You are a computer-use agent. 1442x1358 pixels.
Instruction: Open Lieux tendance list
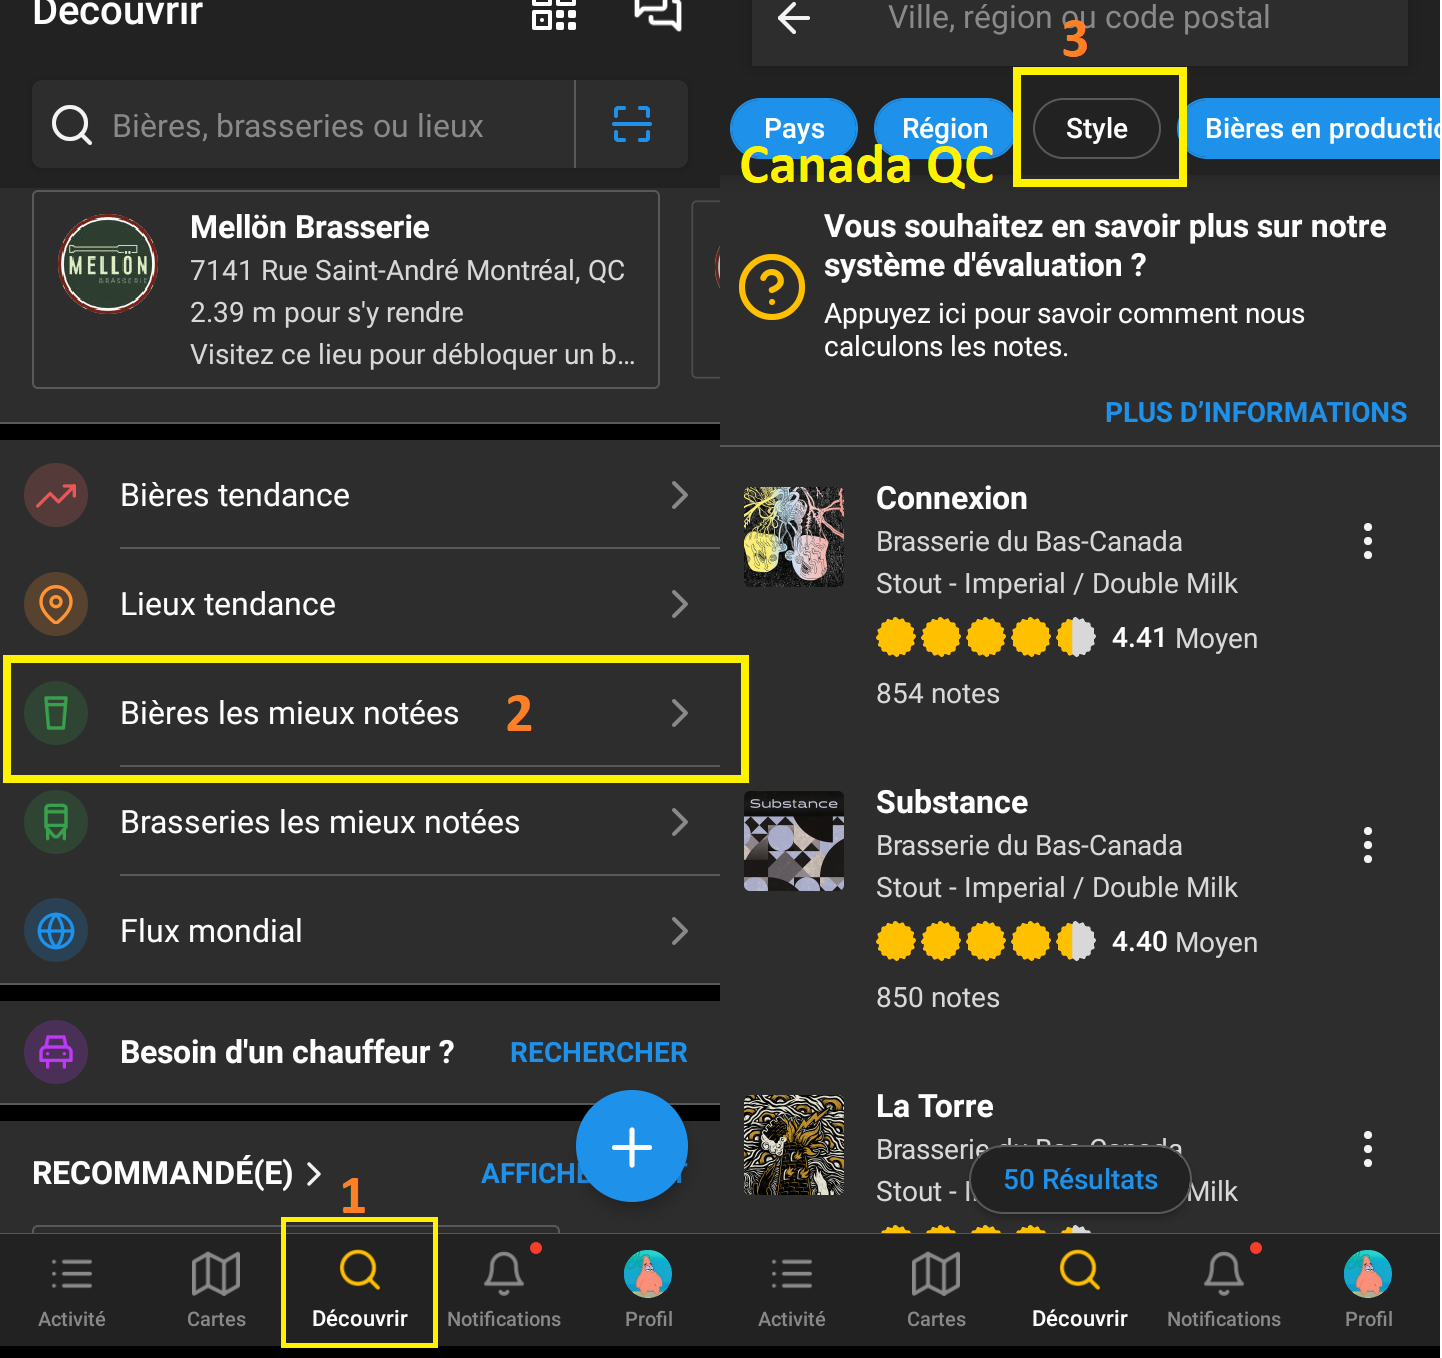pos(360,604)
